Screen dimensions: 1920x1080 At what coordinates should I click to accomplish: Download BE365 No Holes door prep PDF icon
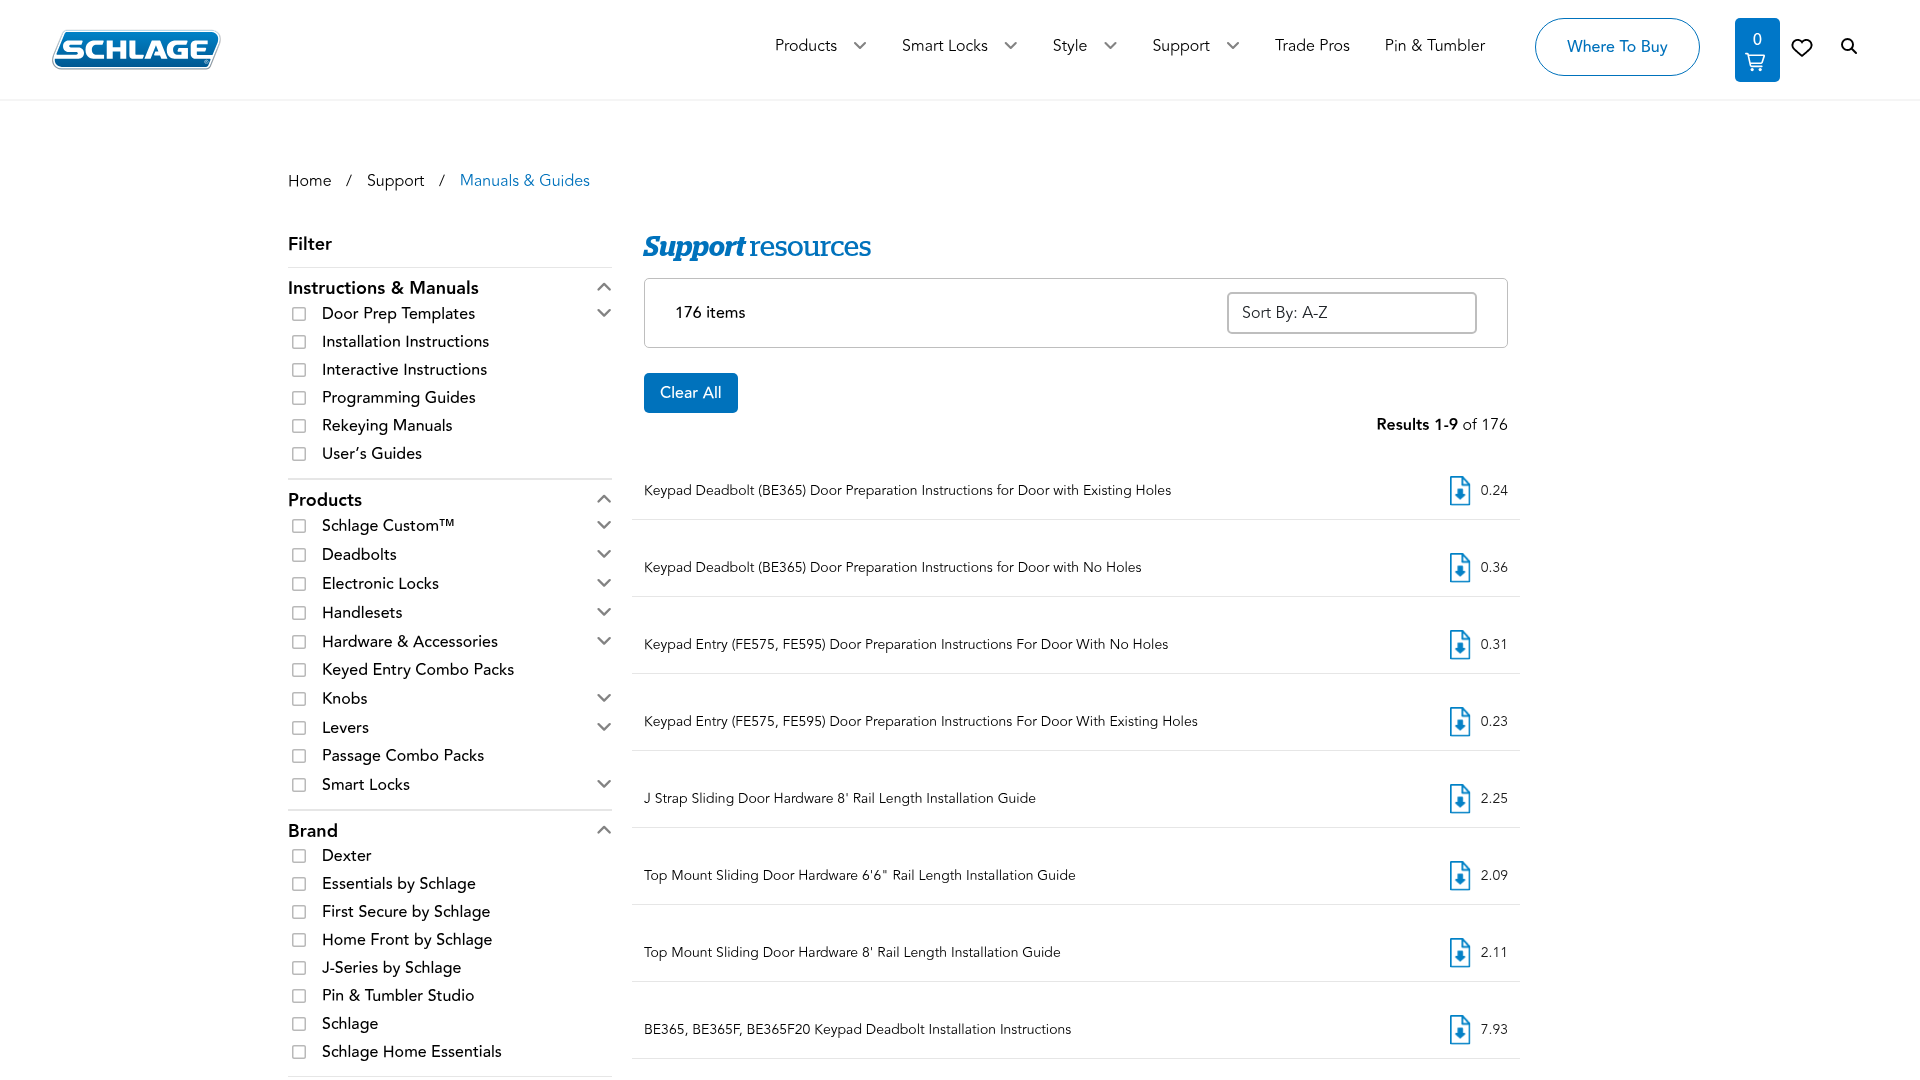pyautogui.click(x=1460, y=568)
